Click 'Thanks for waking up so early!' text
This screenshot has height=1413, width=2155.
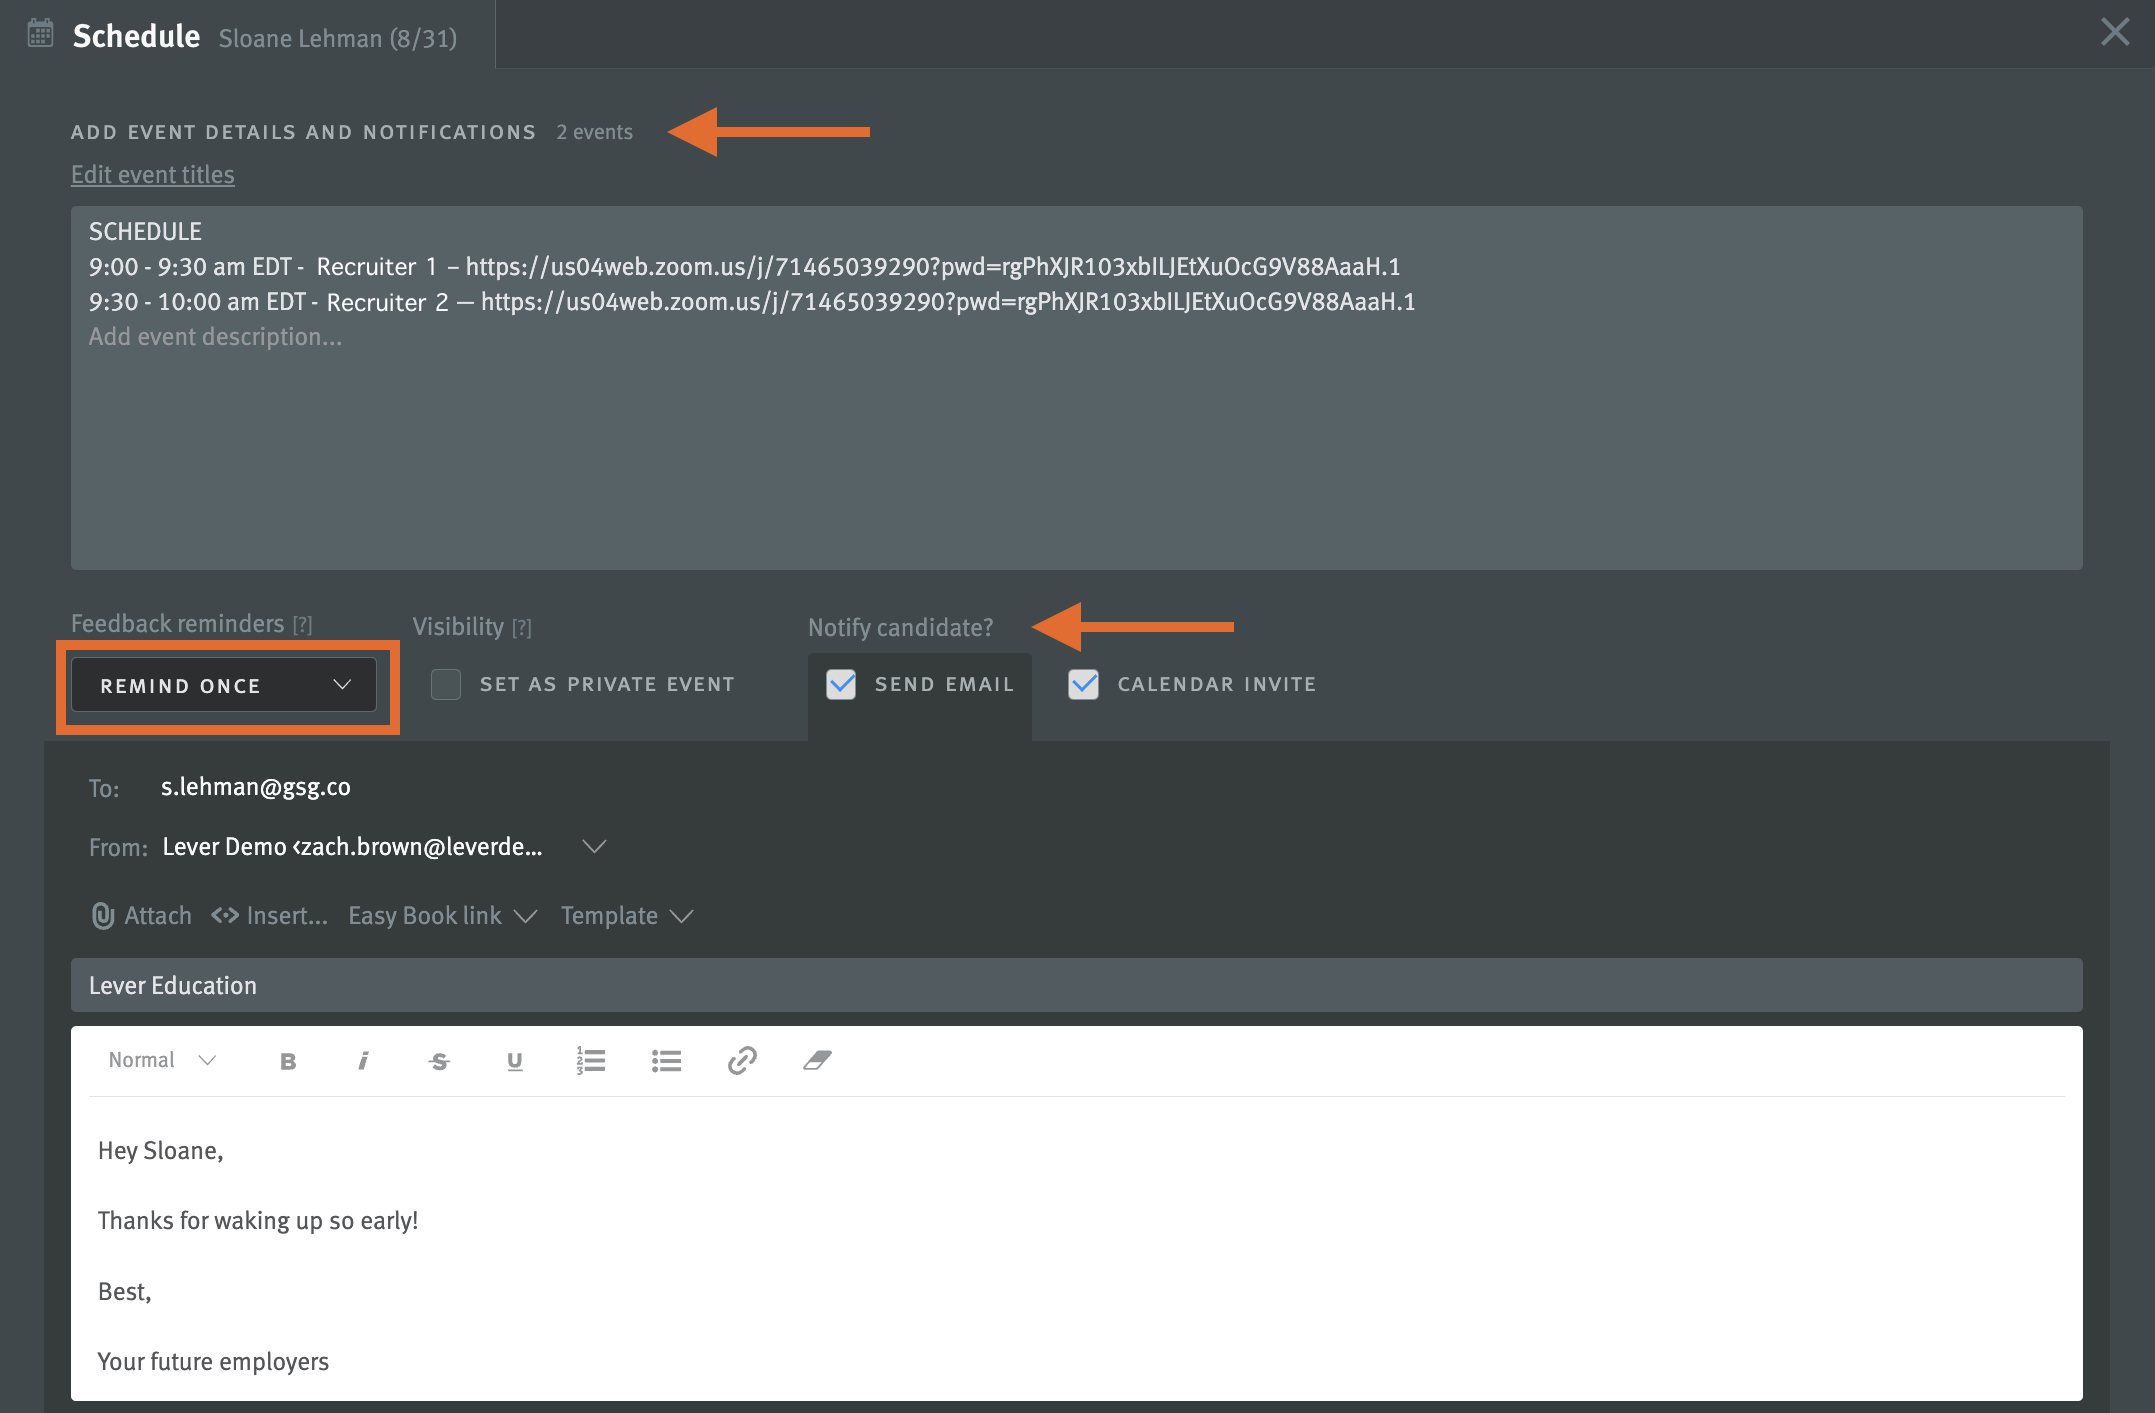click(x=258, y=1221)
